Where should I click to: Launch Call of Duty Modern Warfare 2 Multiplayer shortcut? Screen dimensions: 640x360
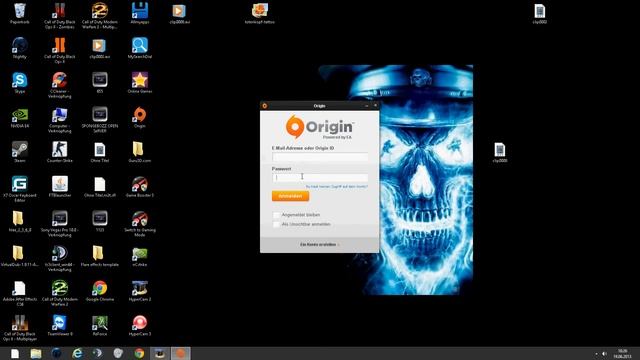pyautogui.click(x=100, y=16)
